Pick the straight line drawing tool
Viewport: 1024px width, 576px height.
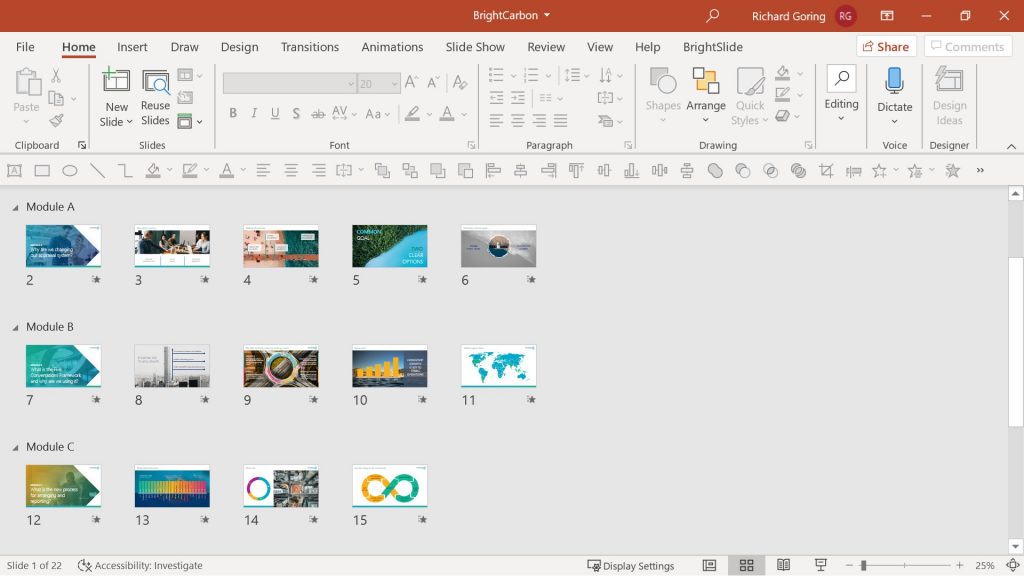(96, 170)
